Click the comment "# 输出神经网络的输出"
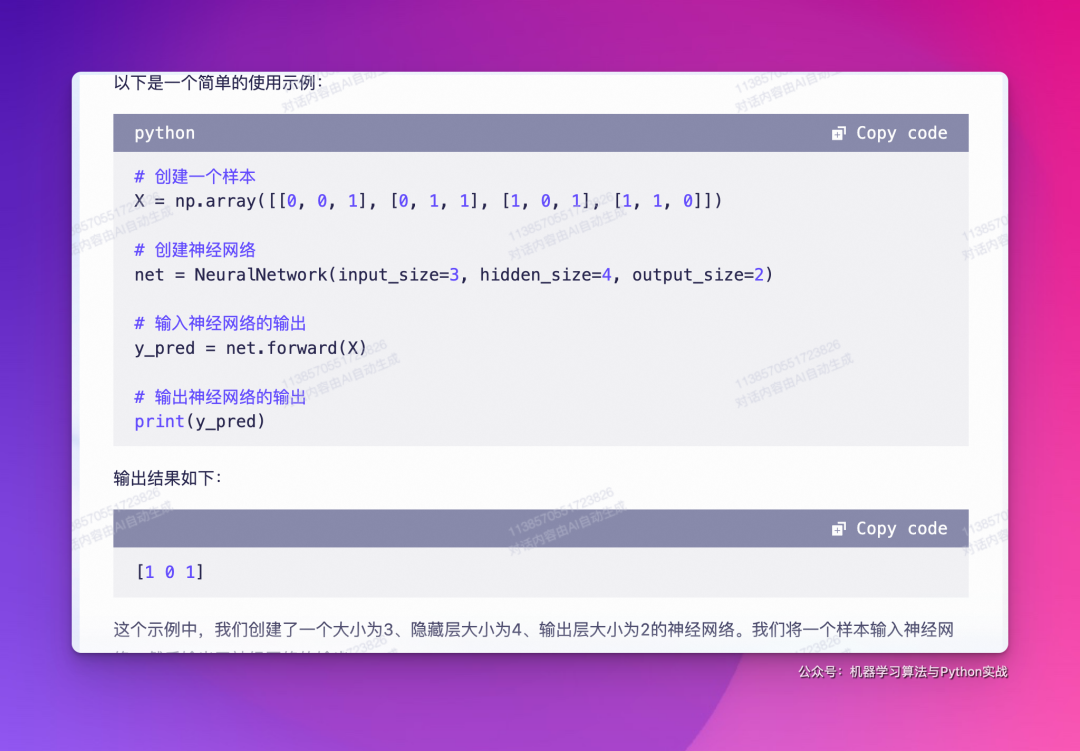The image size is (1080, 751). pyautogui.click(x=220, y=397)
